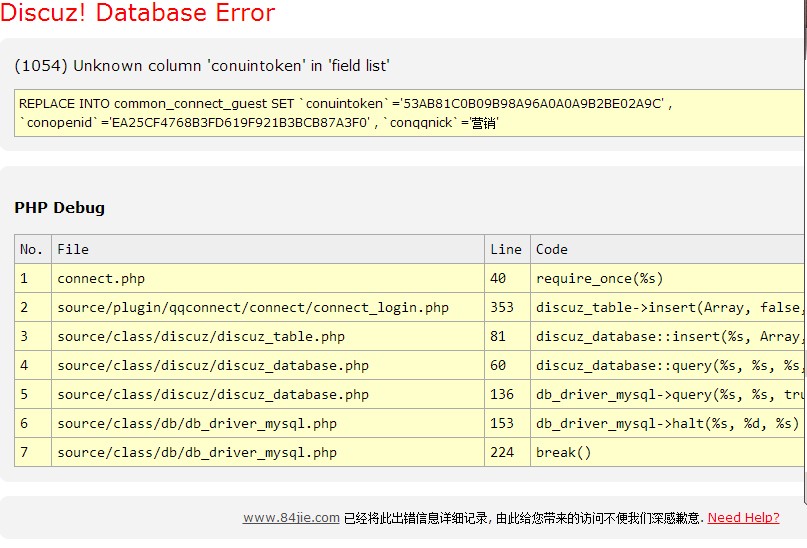Click the File column header
The height and width of the screenshot is (548, 807).
coord(268,250)
